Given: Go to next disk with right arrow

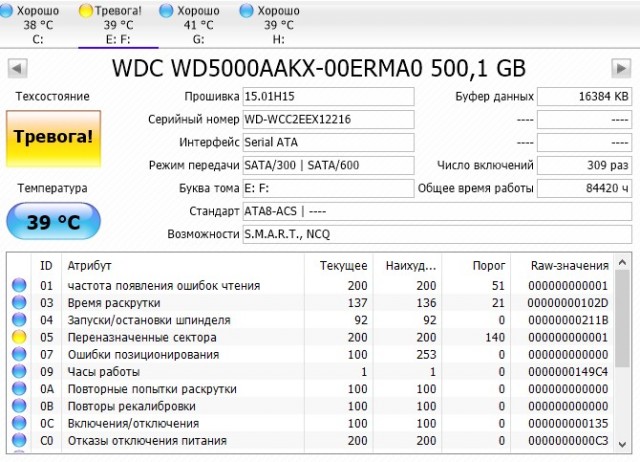Looking at the screenshot, I should tap(621, 68).
